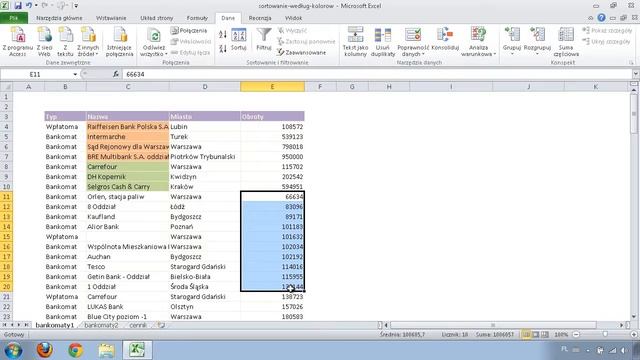This screenshot has height=360, width=640.
Task: Open the Plik file tab
Action: click(14, 18)
